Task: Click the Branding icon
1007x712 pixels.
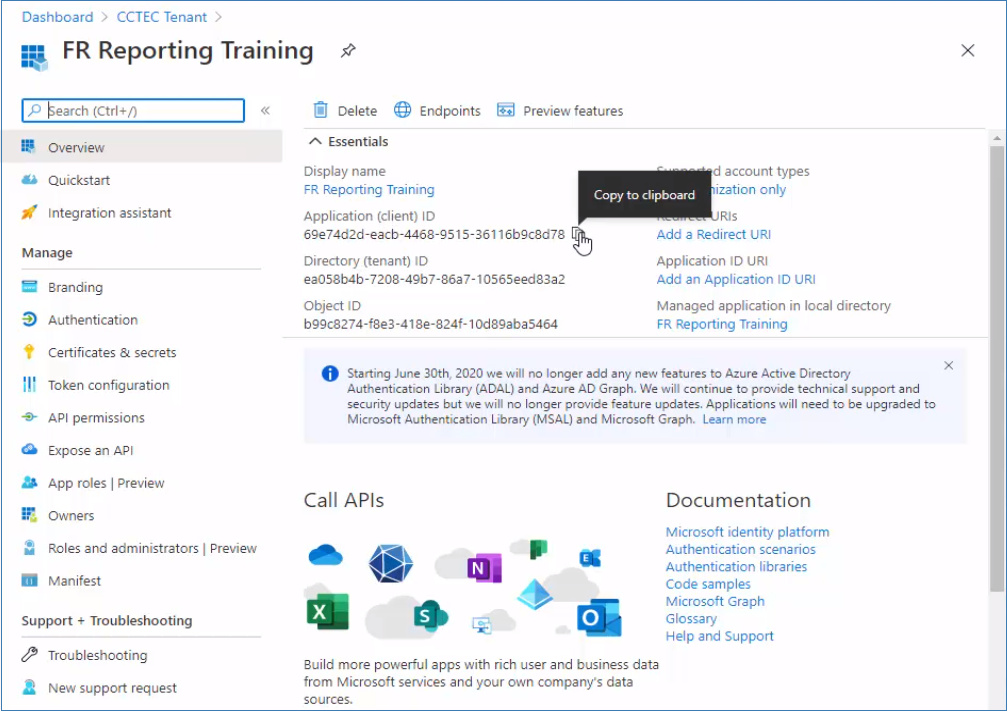Action: [x=30, y=286]
